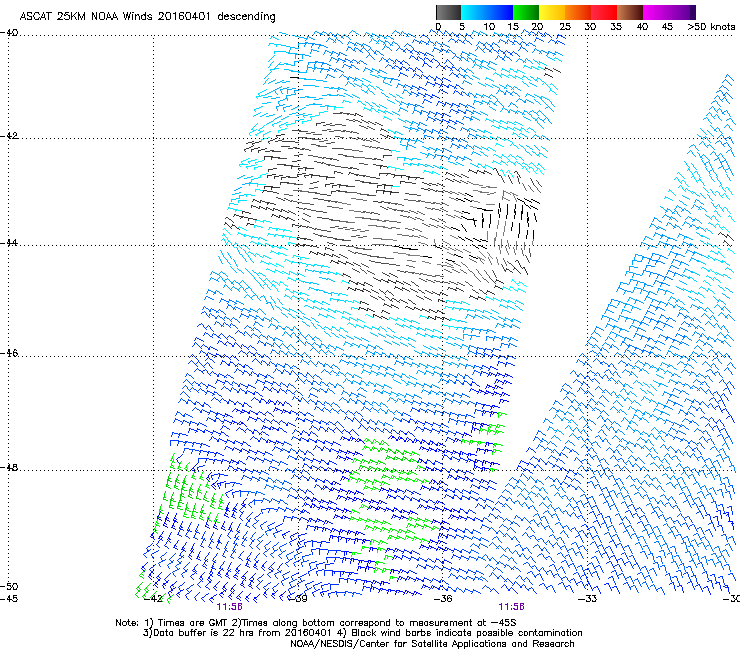Pick the green 15-20 knots color segment
The height and width of the screenshot is (650, 740).
pyautogui.click(x=526, y=12)
